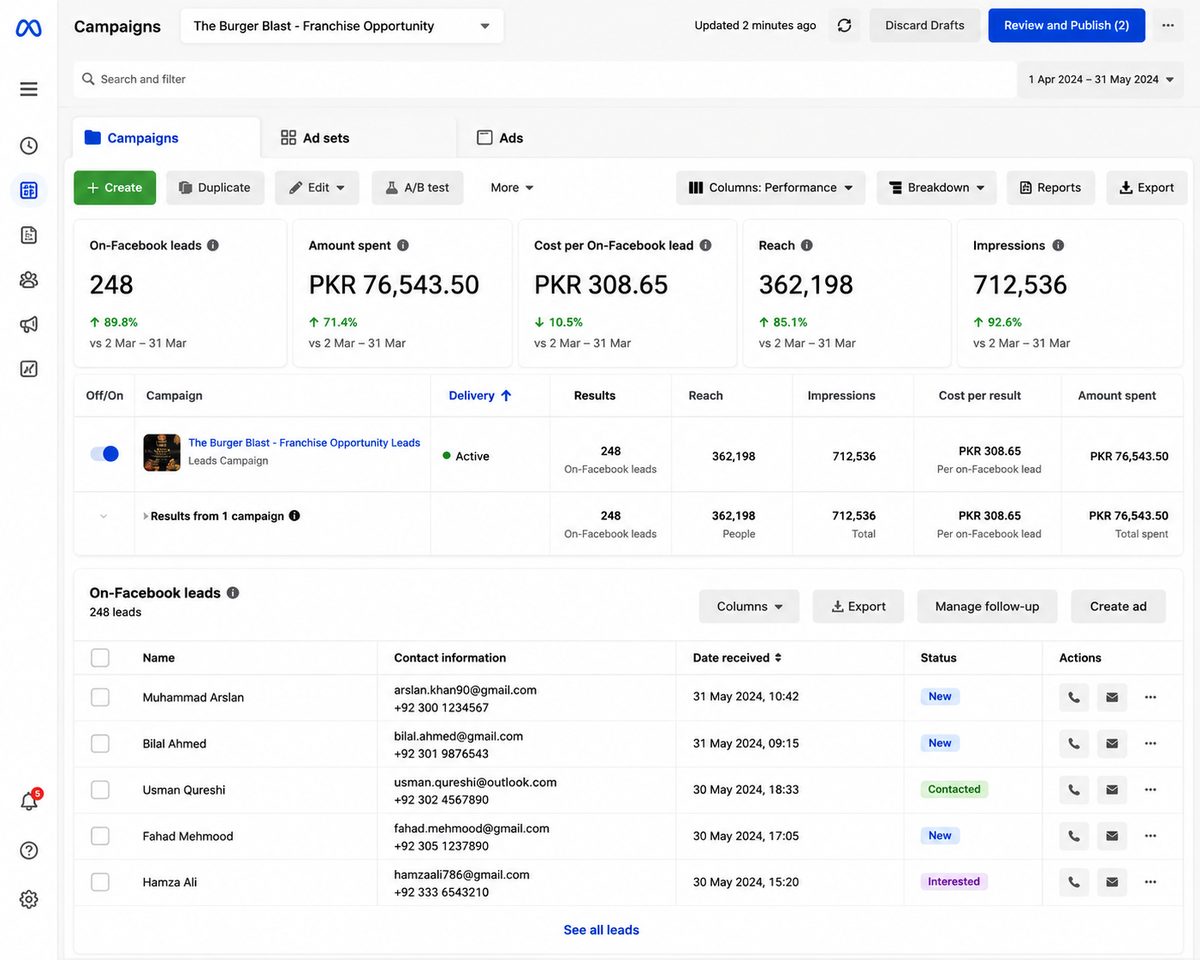The image size is (1200, 960).
Task: Click Review and Publish (2)
Action: point(1066,26)
